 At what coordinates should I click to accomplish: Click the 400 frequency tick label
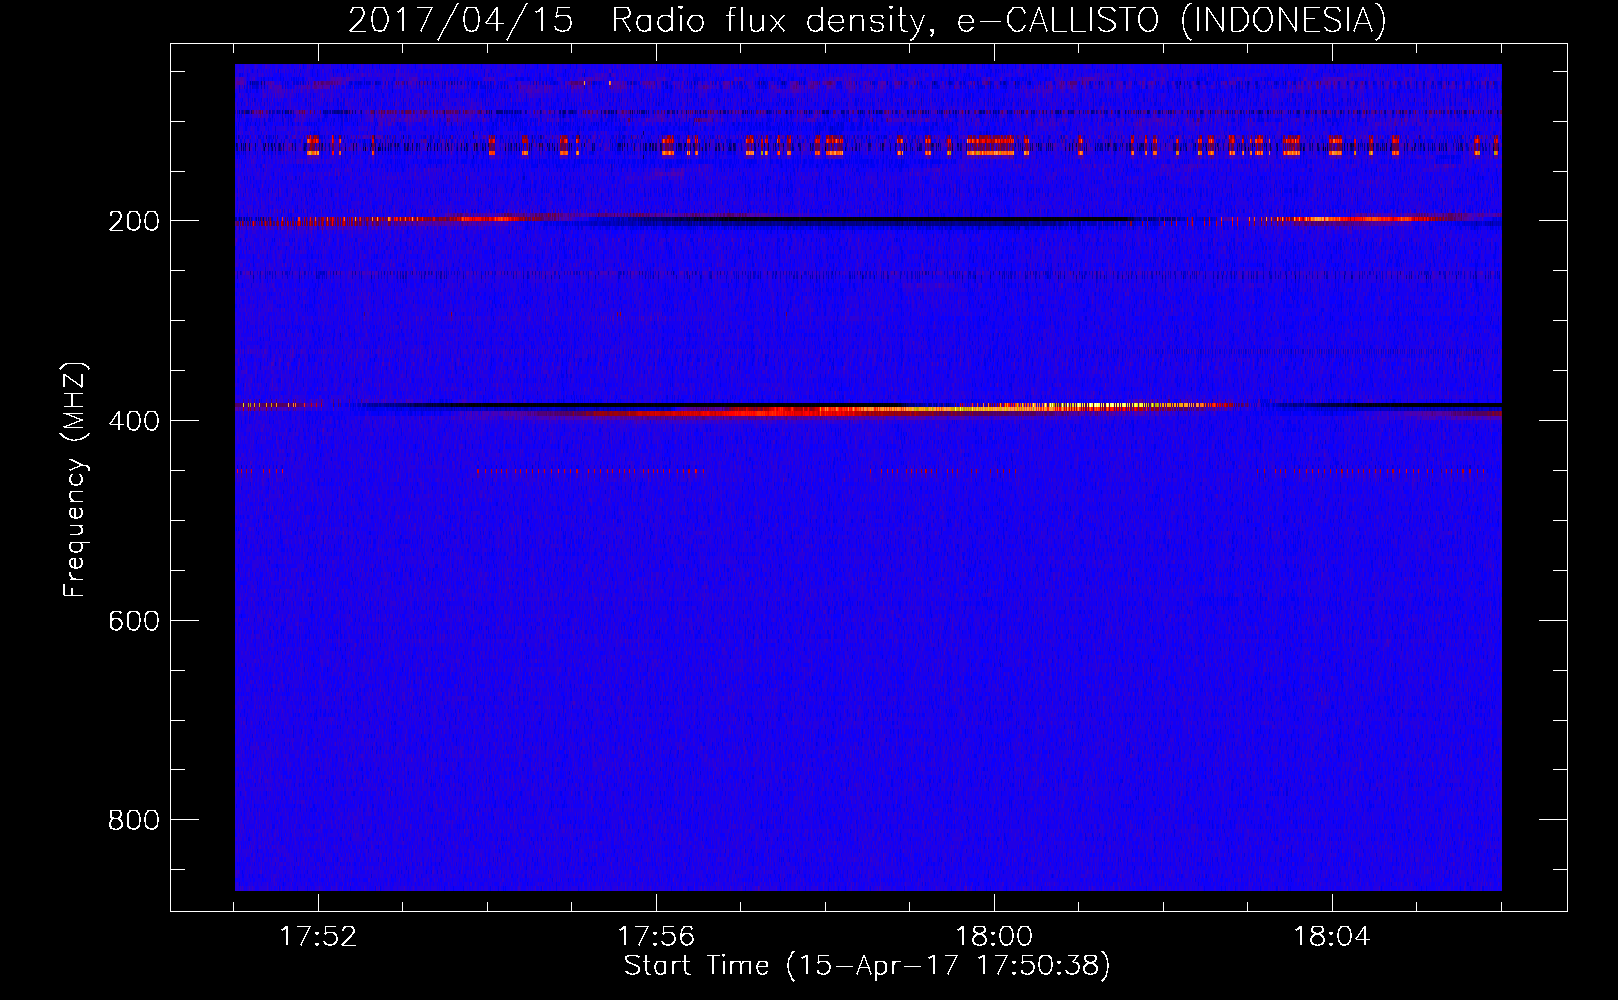tap(134, 421)
